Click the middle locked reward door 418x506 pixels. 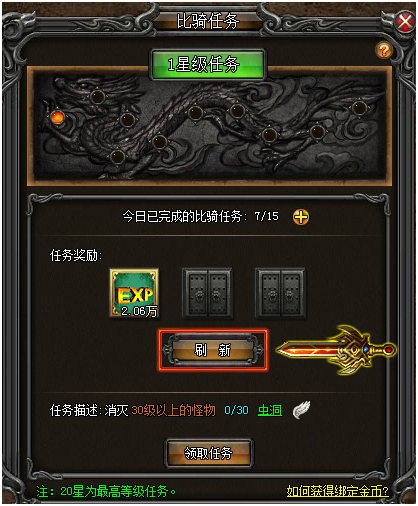click(x=207, y=293)
